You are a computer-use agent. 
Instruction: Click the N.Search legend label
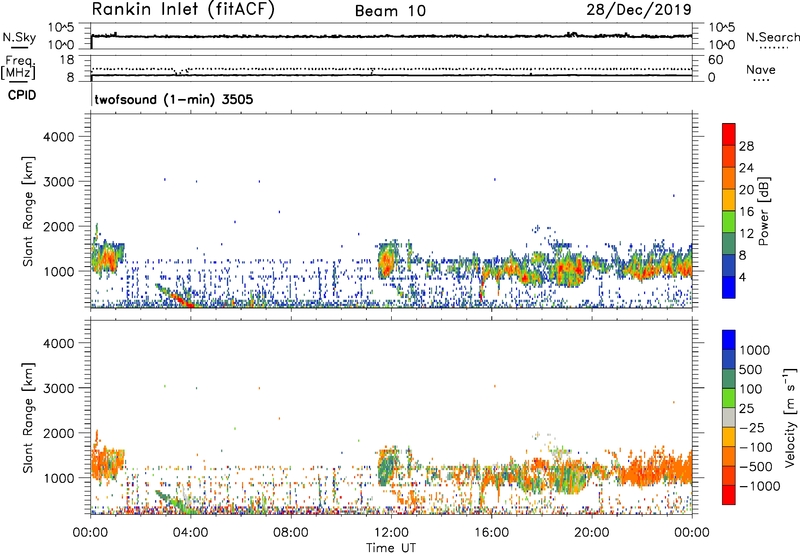(x=773, y=37)
